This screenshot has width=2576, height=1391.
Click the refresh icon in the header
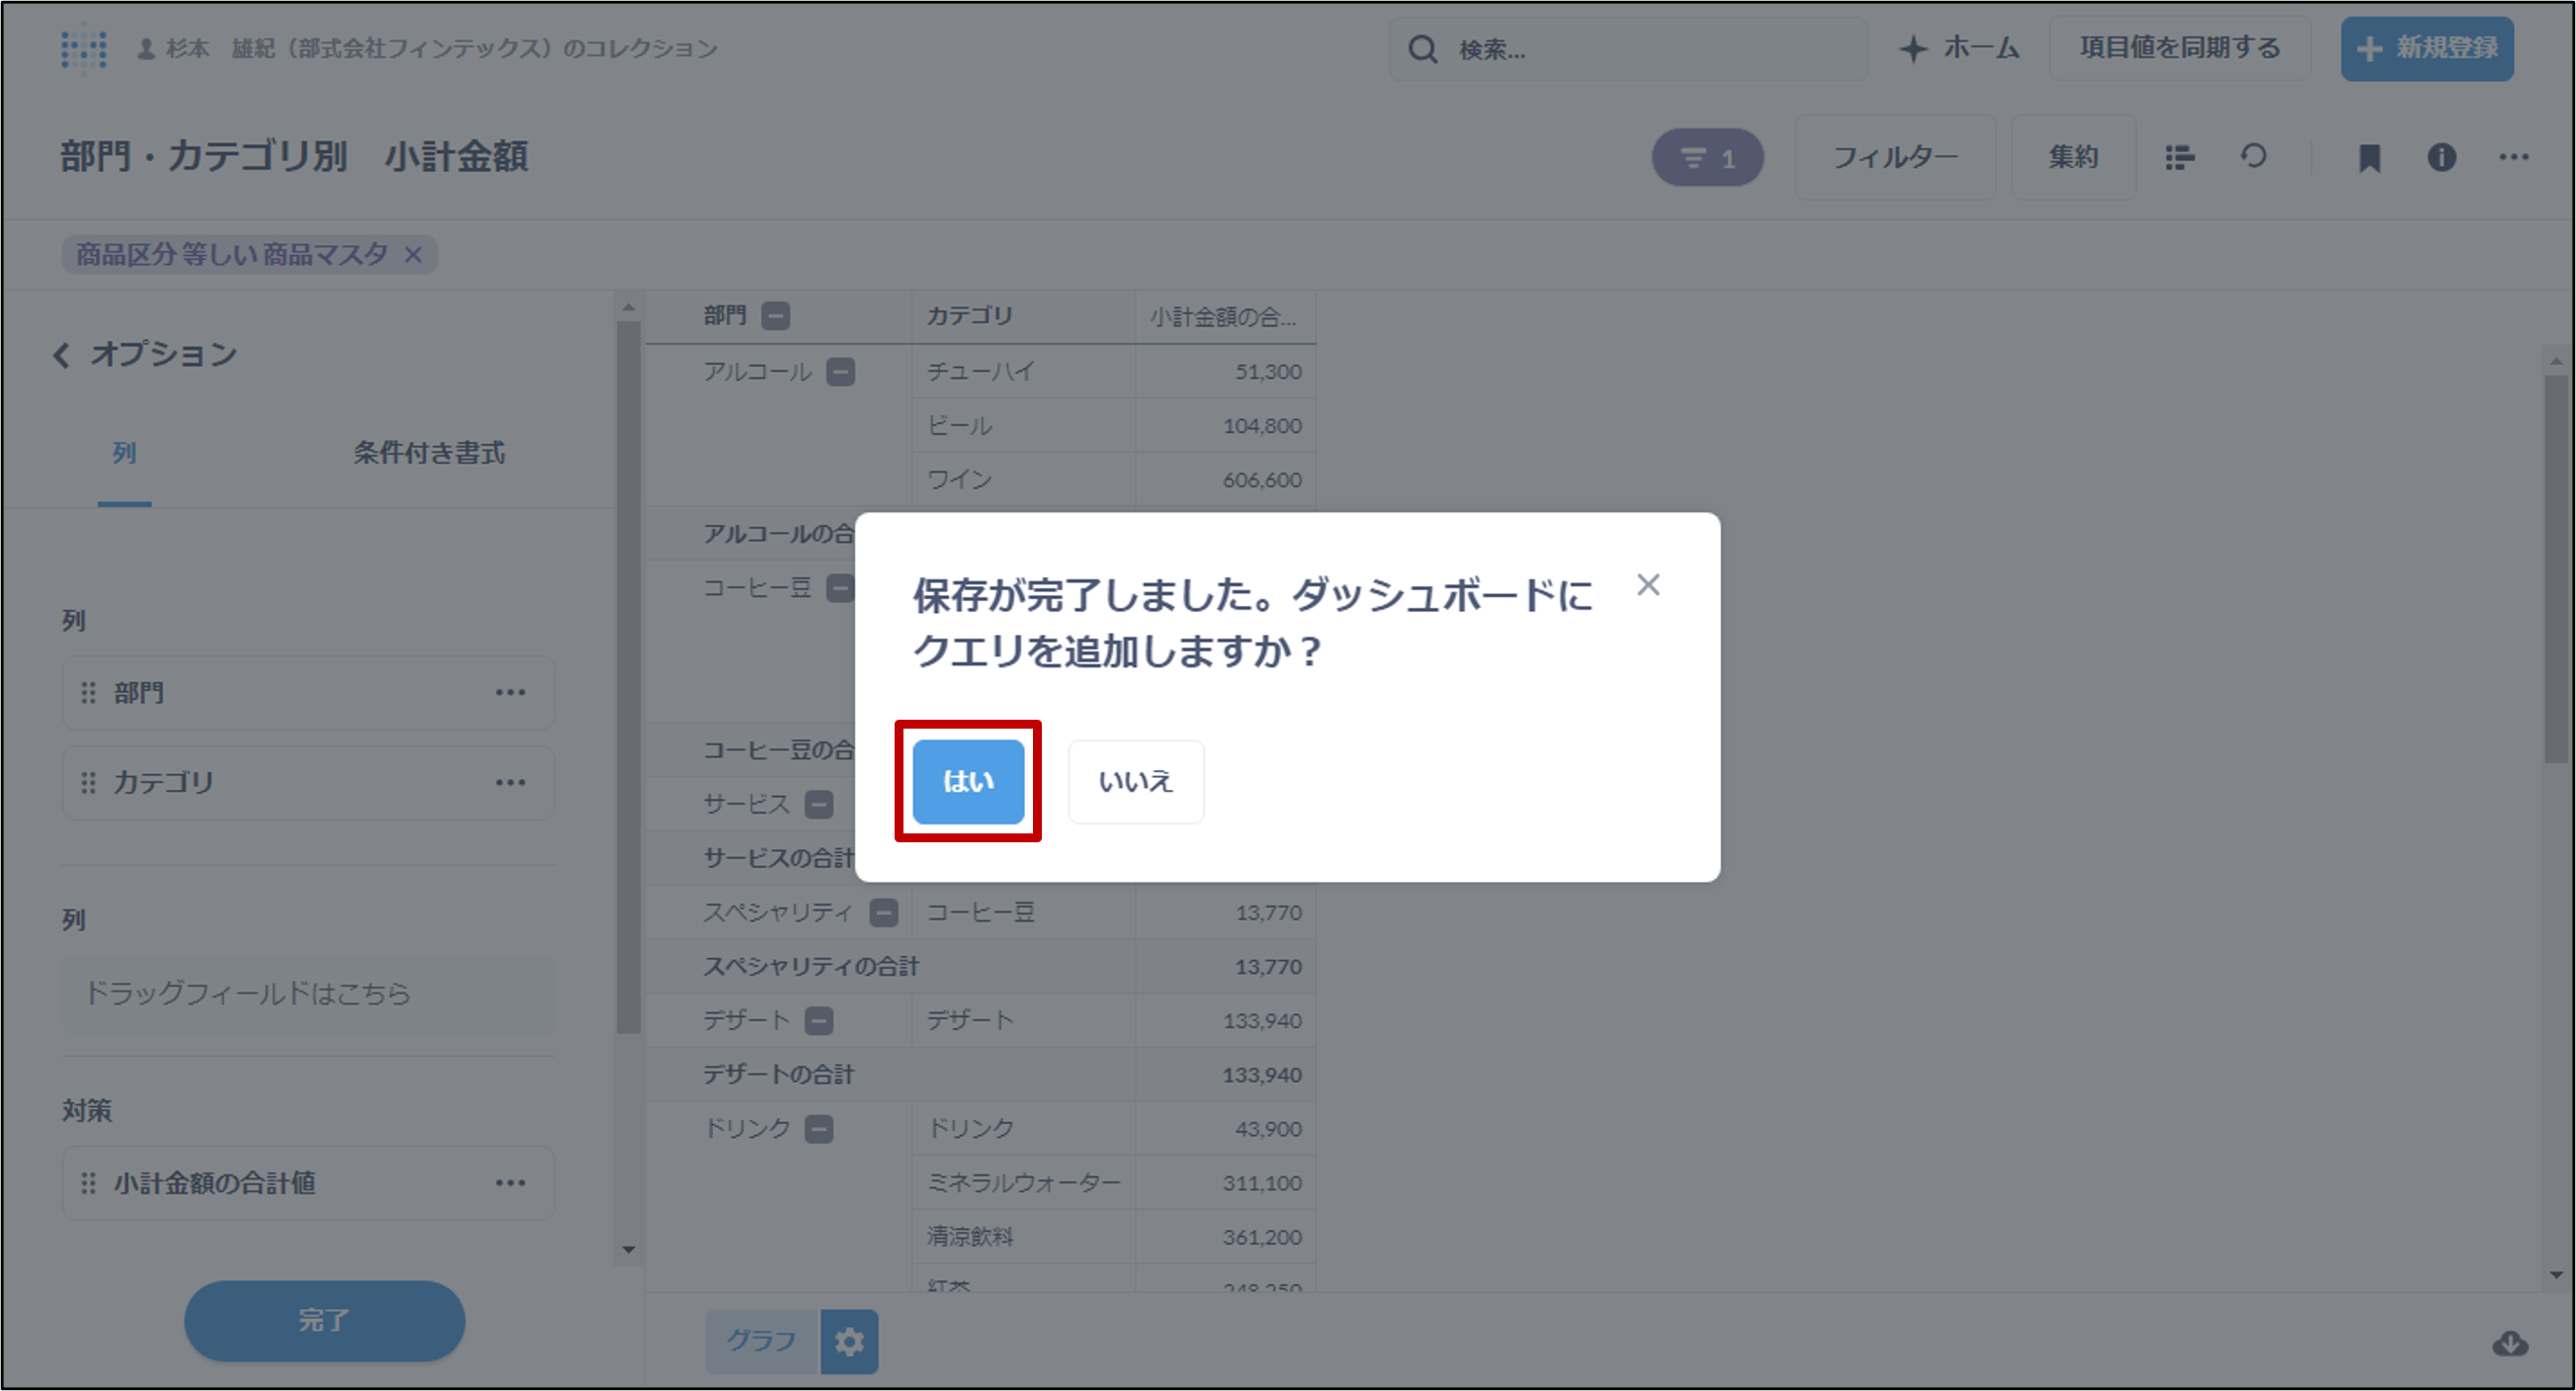pyautogui.click(x=2253, y=157)
